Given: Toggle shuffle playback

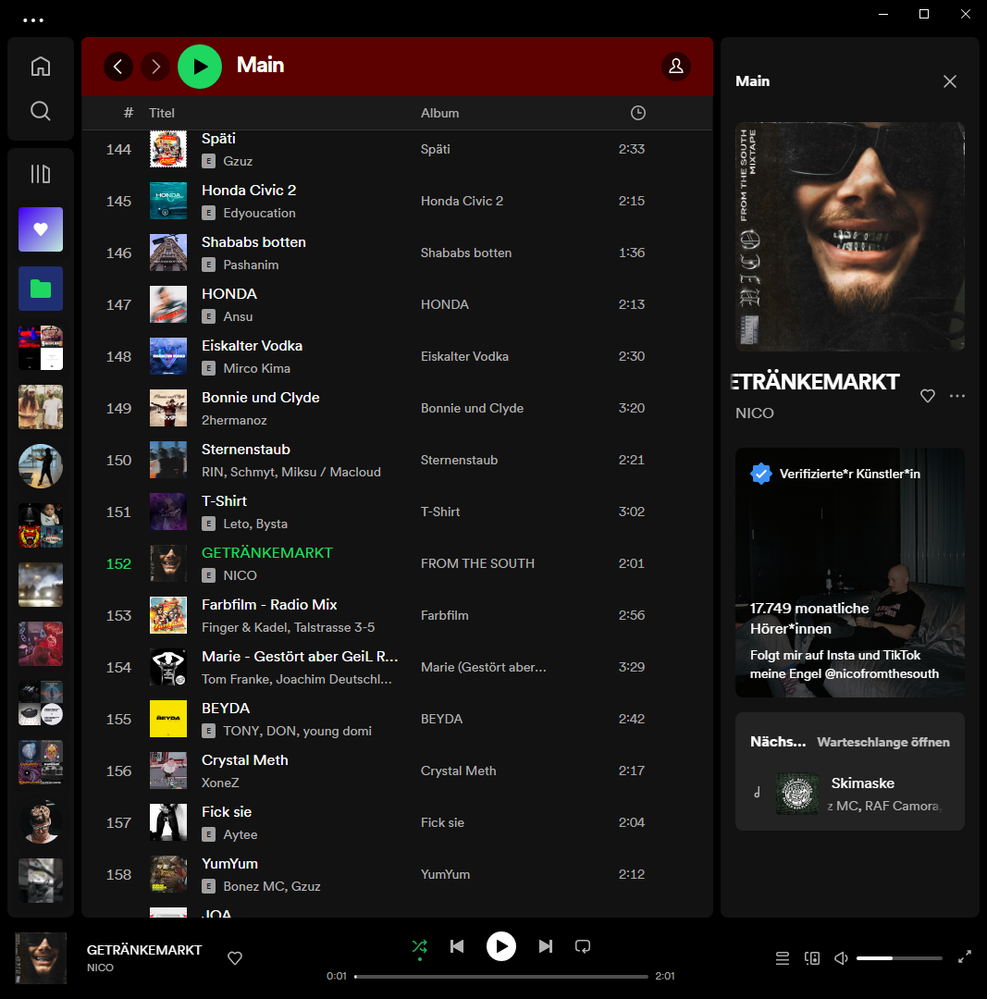Looking at the screenshot, I should pos(419,947).
